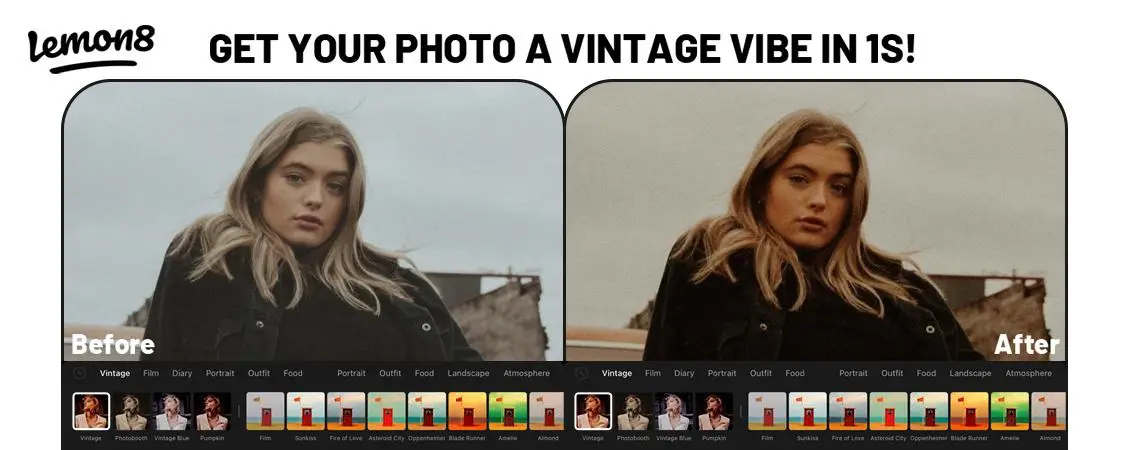The image size is (1125, 450).
Task: Apply the Sunkiss filter thumbnail in After panel
Action: (x=807, y=411)
